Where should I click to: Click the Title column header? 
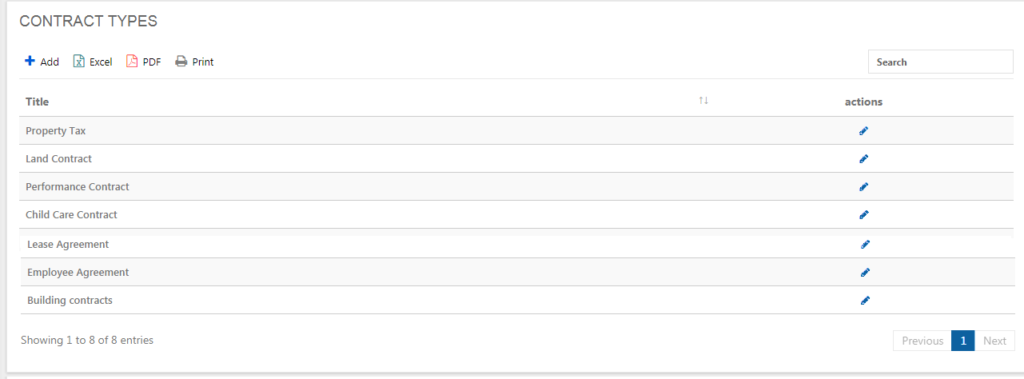(x=37, y=102)
